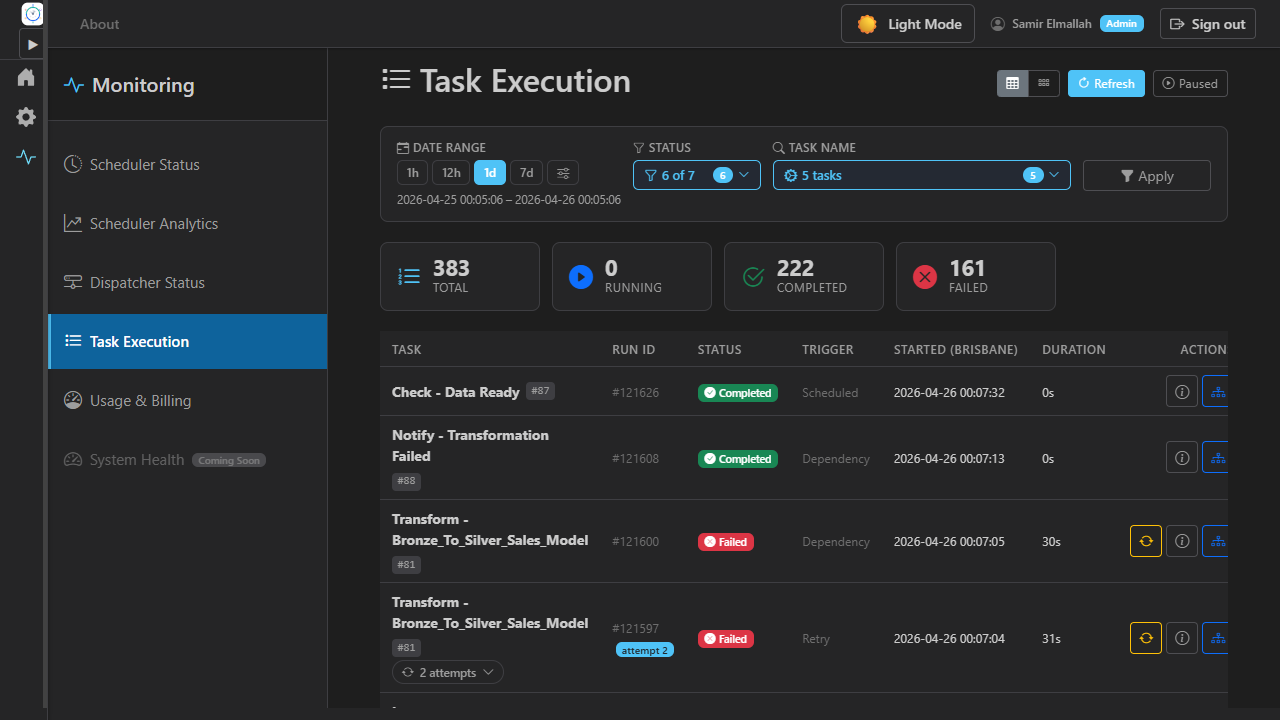Sort by the Duration column header
This screenshot has height=720, width=1280.
[1074, 349]
